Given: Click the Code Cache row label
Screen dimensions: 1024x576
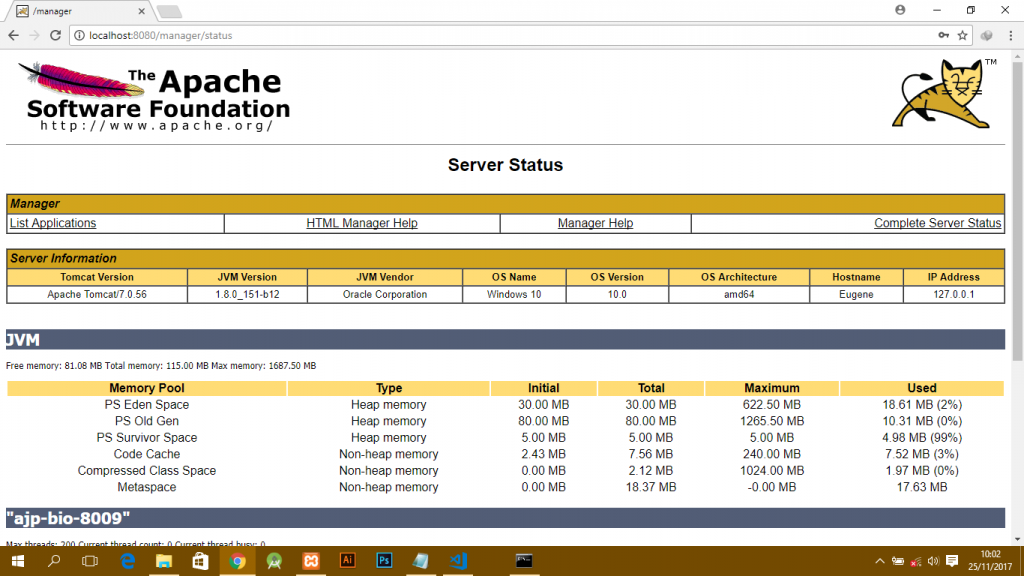Looking at the screenshot, I should coord(146,454).
